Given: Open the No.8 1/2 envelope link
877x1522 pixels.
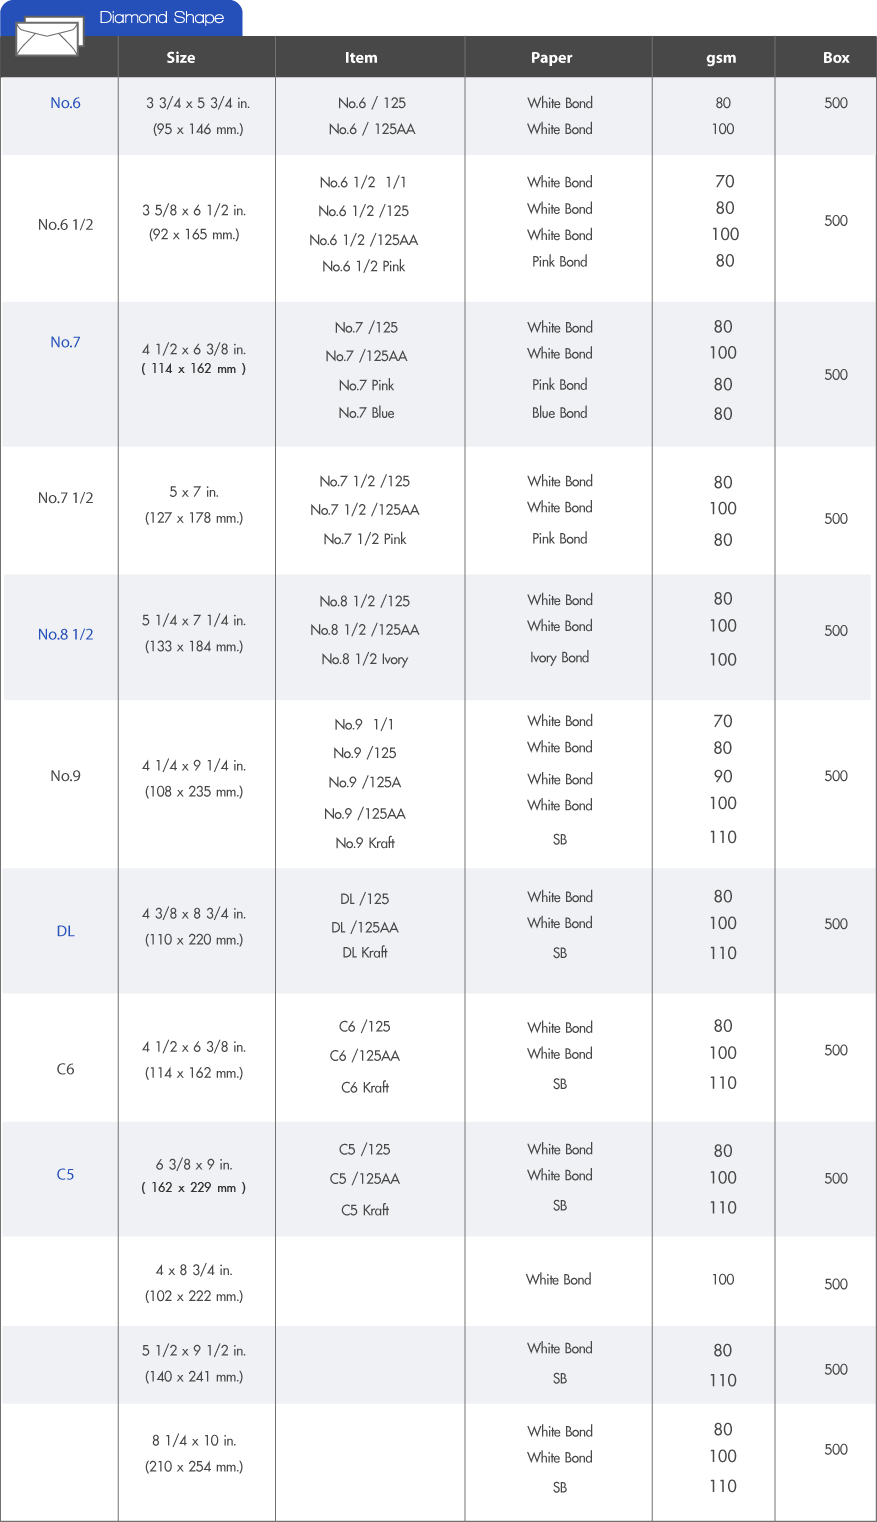Looking at the screenshot, I should [65, 634].
